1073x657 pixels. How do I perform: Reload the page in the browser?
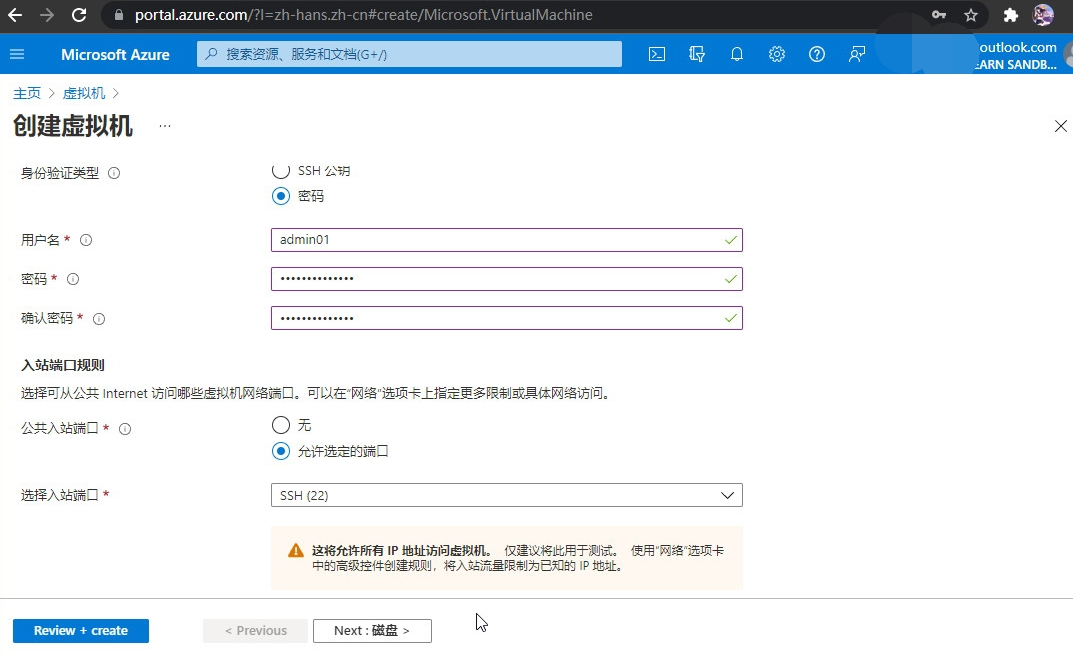tap(79, 15)
